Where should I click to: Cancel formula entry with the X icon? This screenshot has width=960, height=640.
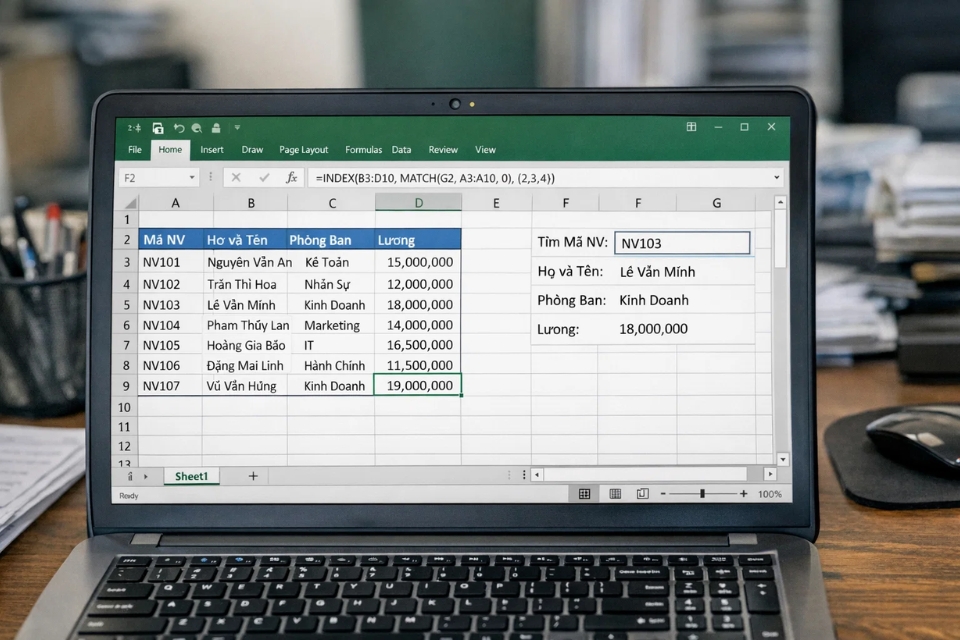pyautogui.click(x=236, y=177)
